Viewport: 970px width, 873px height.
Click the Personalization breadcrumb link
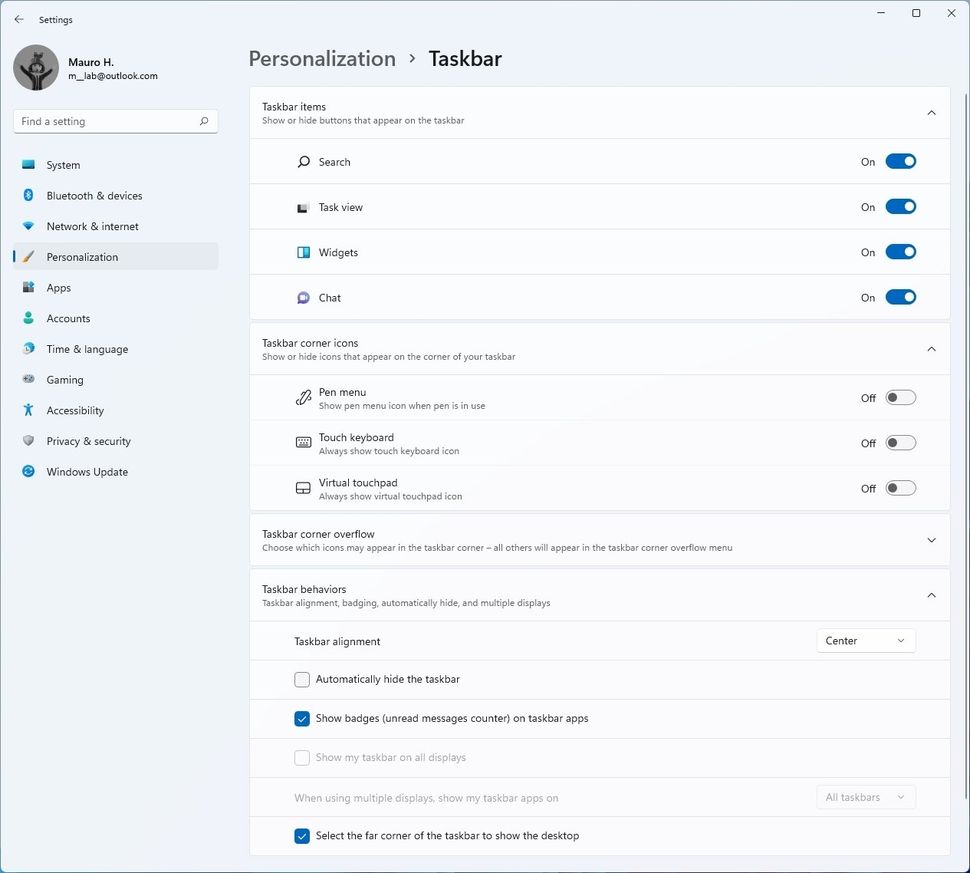coord(322,59)
